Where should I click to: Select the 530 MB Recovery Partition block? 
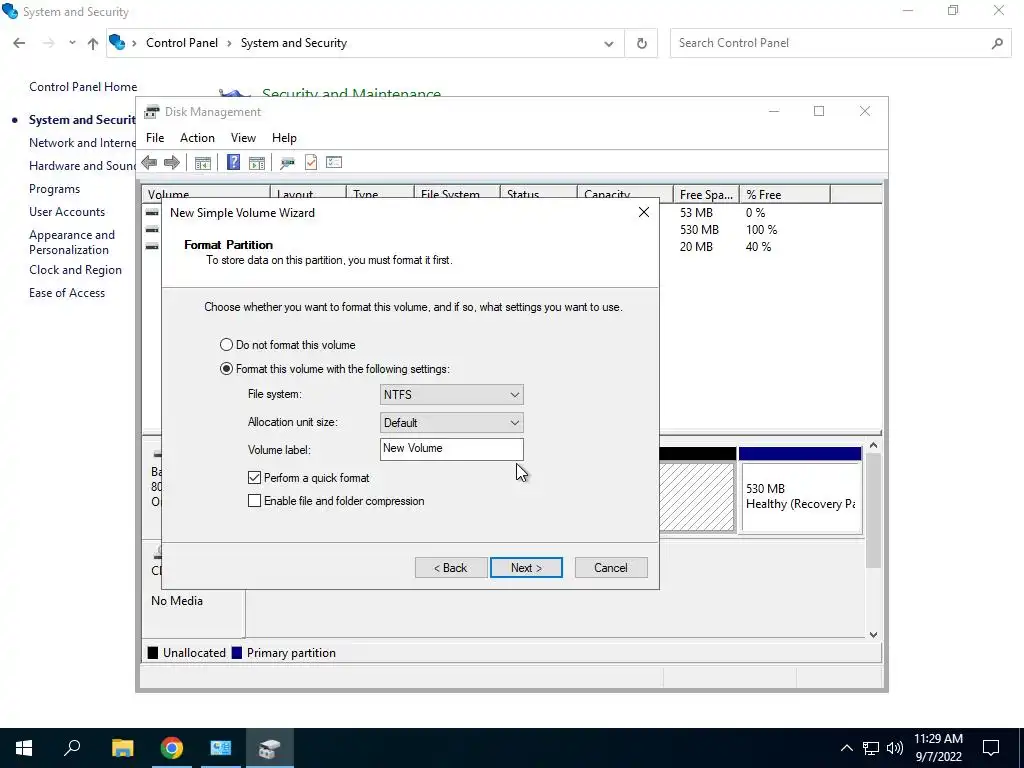pos(800,490)
